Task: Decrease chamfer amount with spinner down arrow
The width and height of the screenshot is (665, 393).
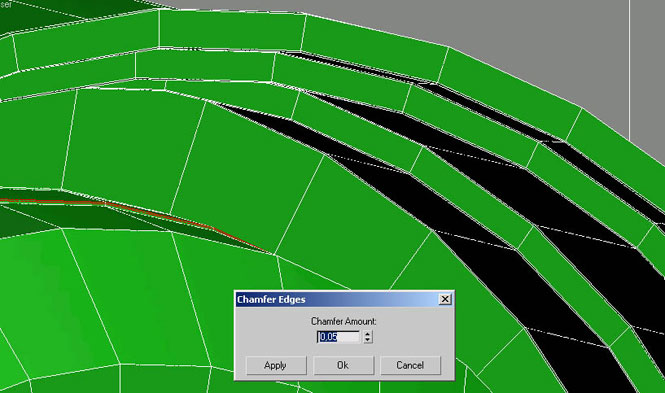Action: click(x=368, y=340)
